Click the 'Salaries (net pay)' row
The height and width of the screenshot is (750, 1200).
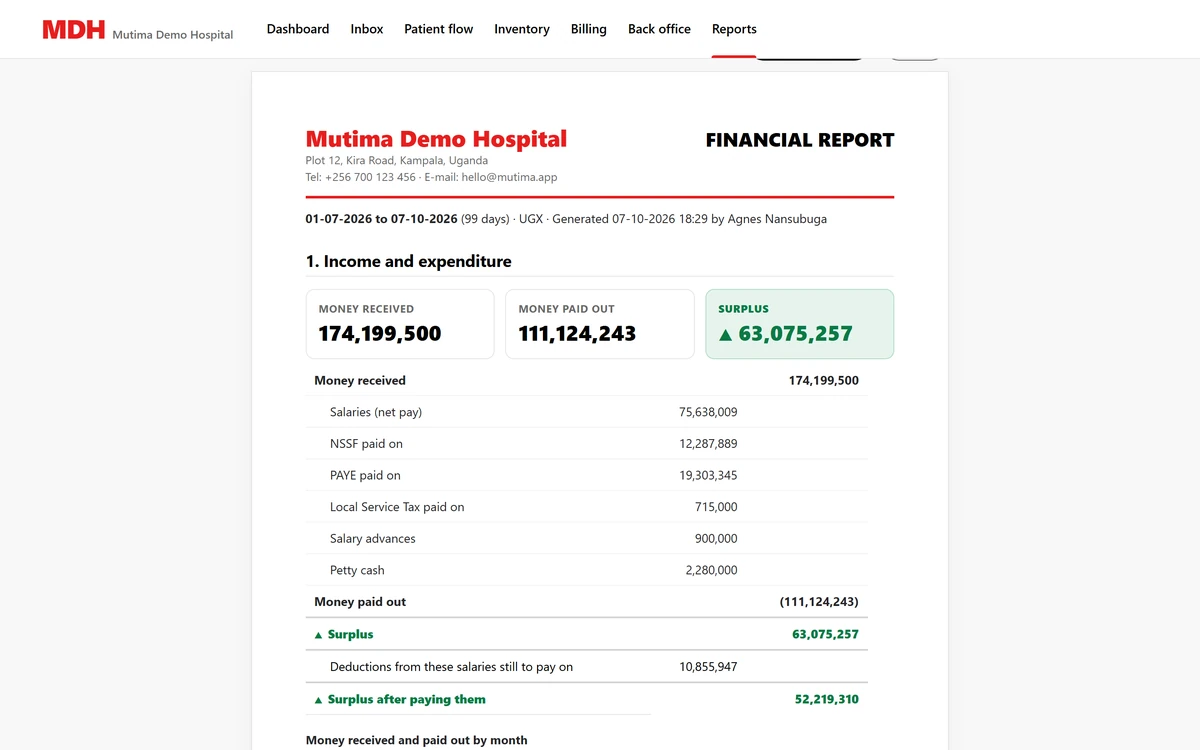(587, 412)
